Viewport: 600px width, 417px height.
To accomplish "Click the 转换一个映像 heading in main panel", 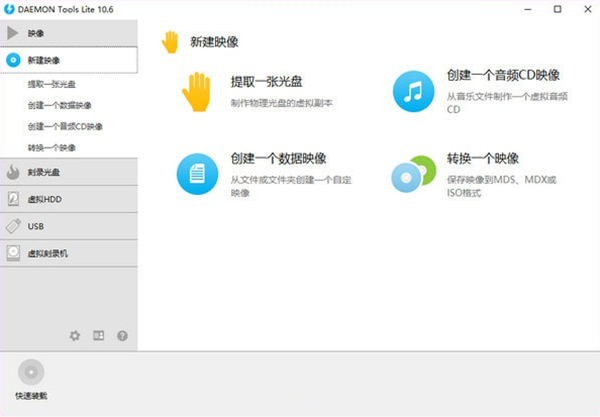I will point(483,158).
